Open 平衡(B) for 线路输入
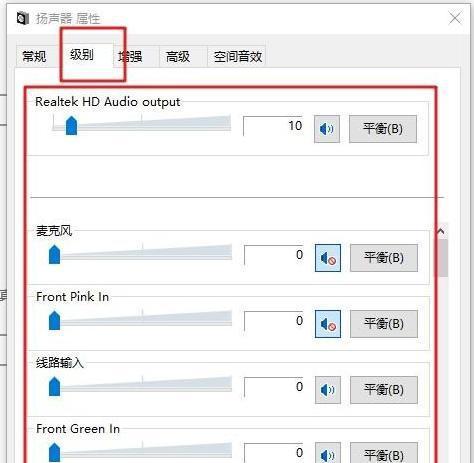Image resolution: width=474 pixels, height=463 pixels. (x=384, y=390)
